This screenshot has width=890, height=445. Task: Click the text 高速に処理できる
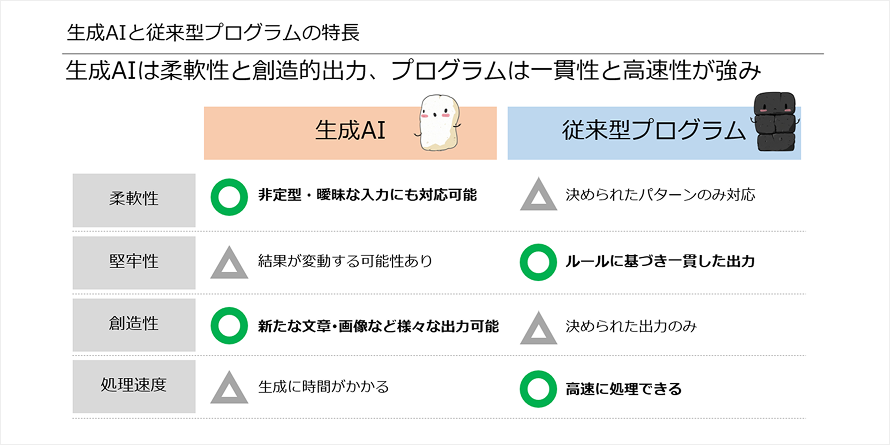(623, 388)
